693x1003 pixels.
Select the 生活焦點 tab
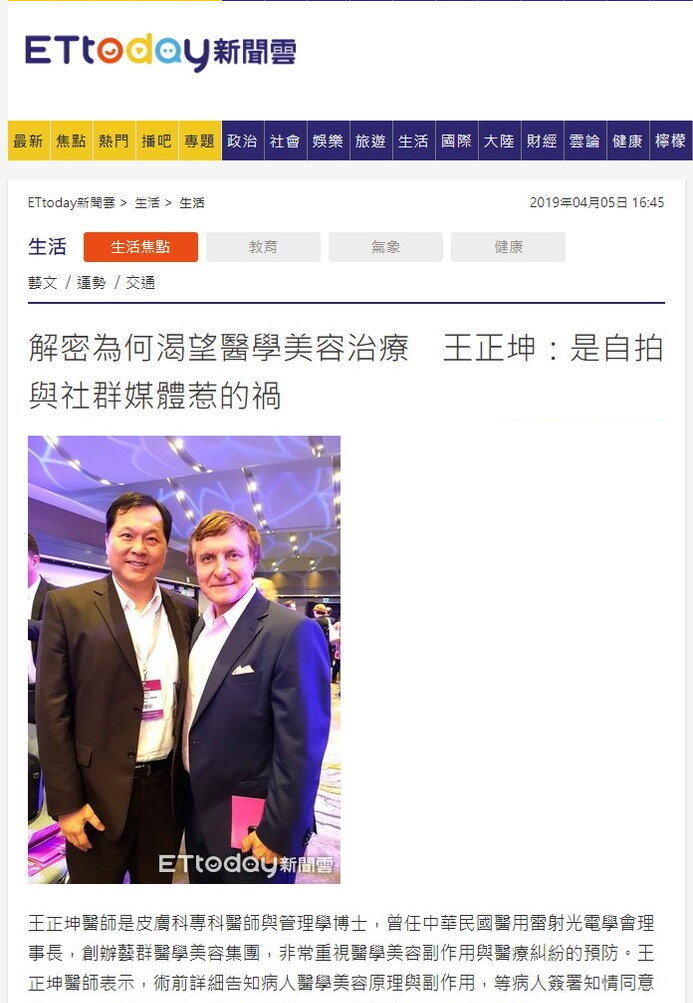click(141, 247)
